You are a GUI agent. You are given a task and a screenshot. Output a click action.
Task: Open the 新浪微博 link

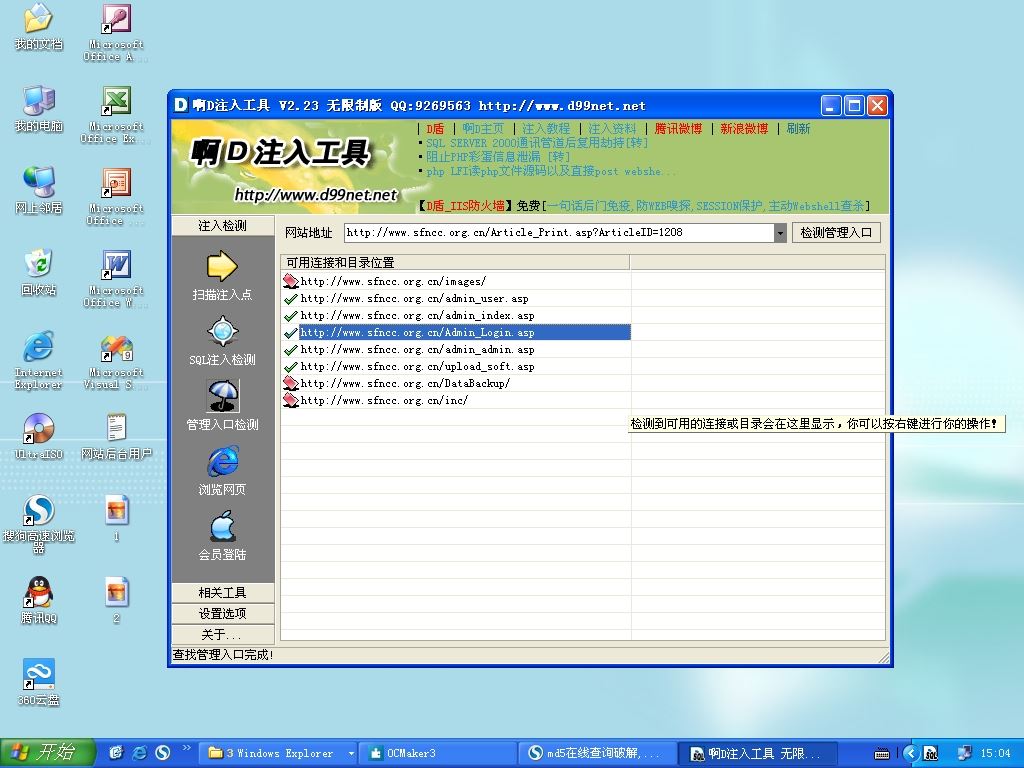(744, 129)
